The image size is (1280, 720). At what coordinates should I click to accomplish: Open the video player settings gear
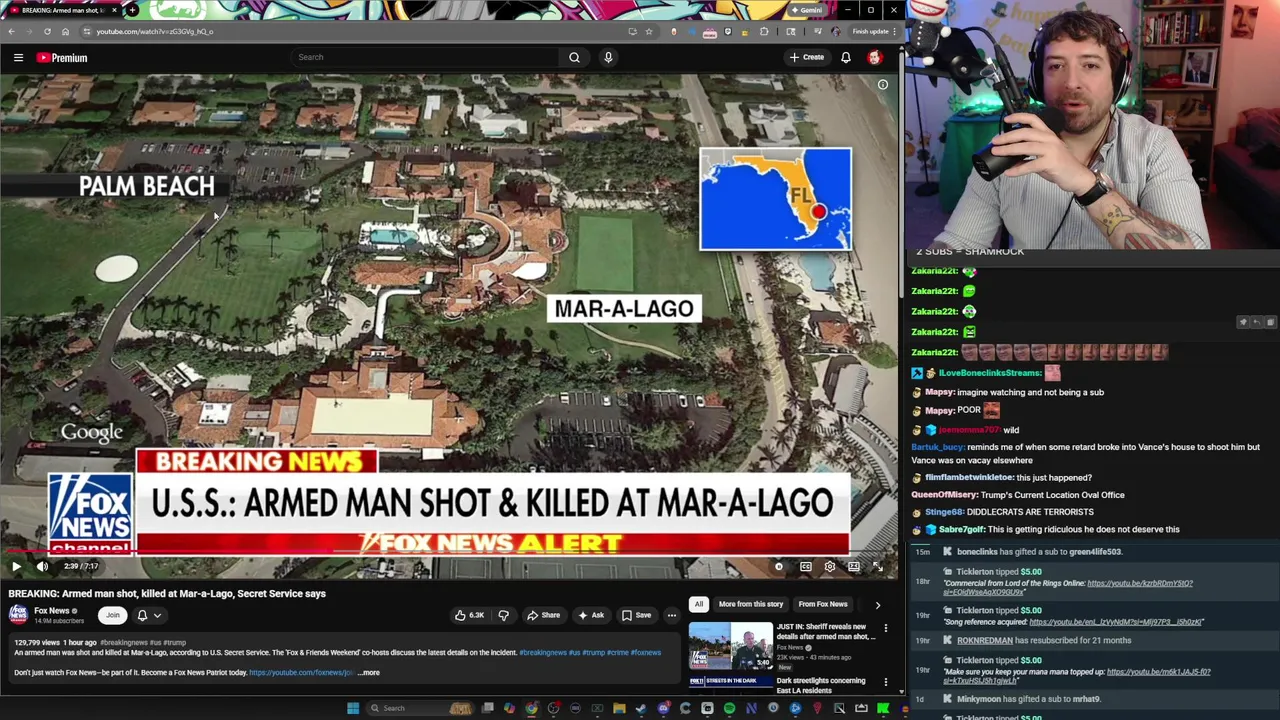click(x=829, y=566)
